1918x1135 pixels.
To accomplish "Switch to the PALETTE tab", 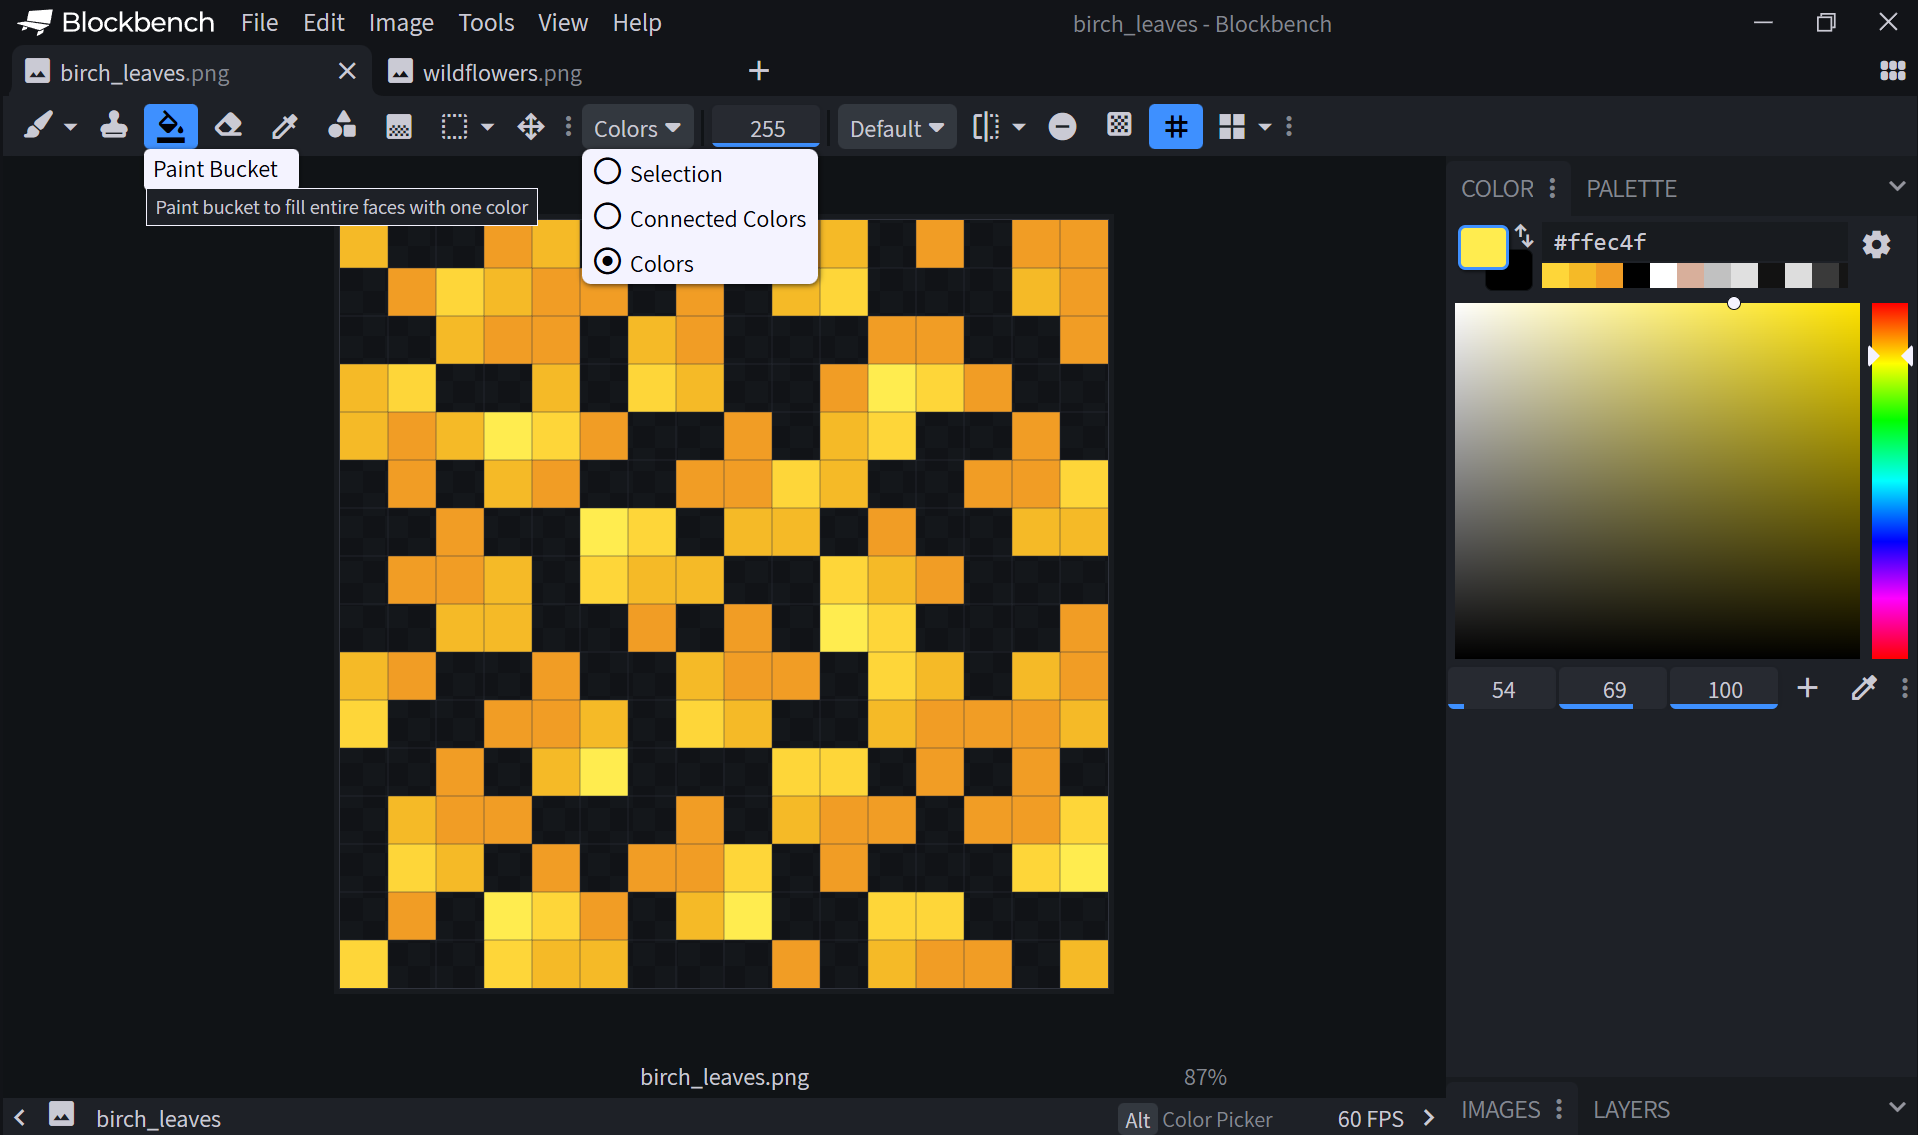I will click(1631, 188).
